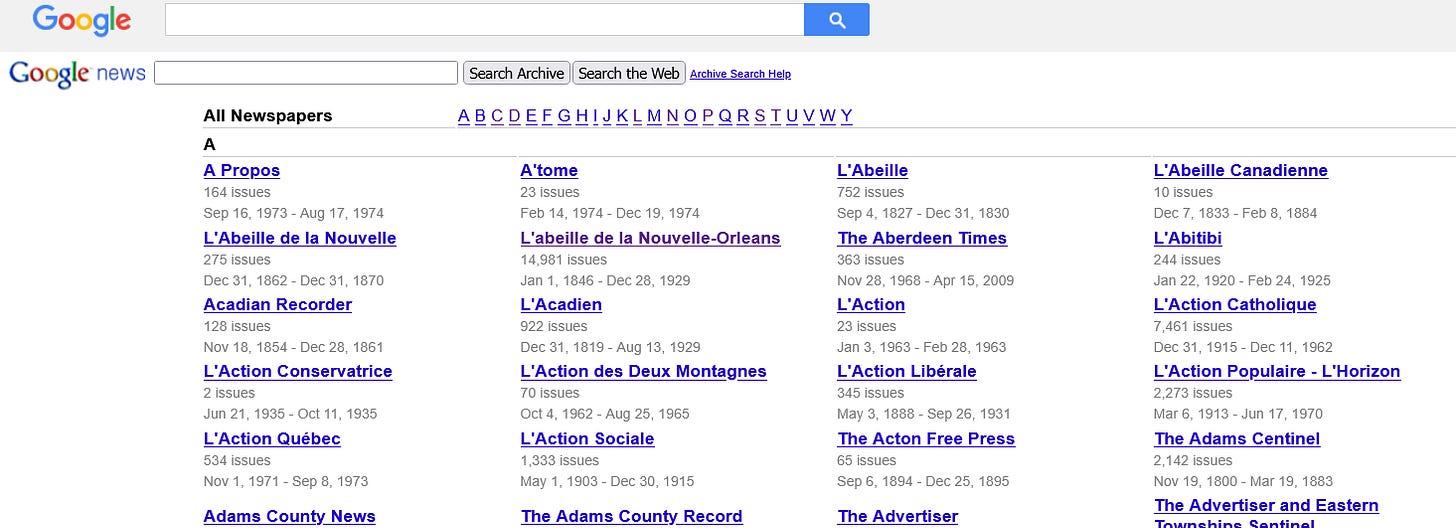1456x528 pixels.
Task: Open the L'Action Catholique link
Action: click(x=1235, y=305)
